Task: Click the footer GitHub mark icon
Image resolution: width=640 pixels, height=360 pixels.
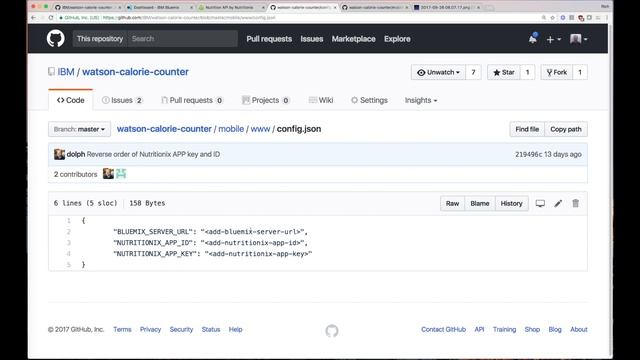Action: coord(332,331)
